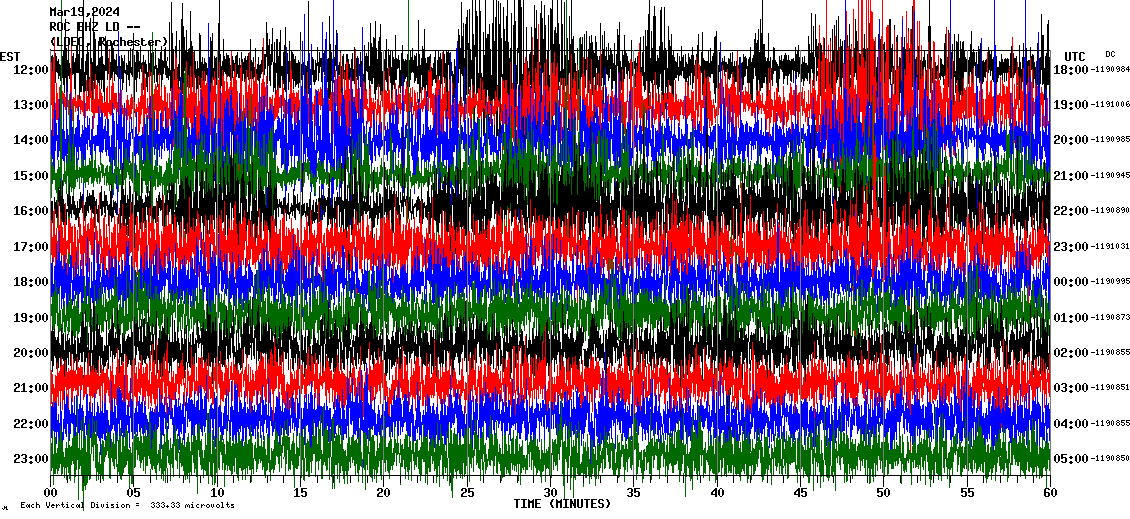Click the 30 minute tick label
The width and height of the screenshot is (1130, 519).
pyautogui.click(x=550, y=493)
